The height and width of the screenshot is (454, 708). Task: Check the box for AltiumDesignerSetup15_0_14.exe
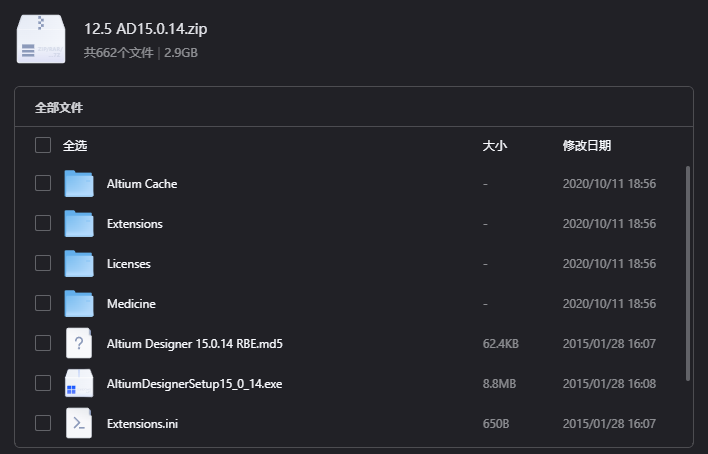point(43,383)
